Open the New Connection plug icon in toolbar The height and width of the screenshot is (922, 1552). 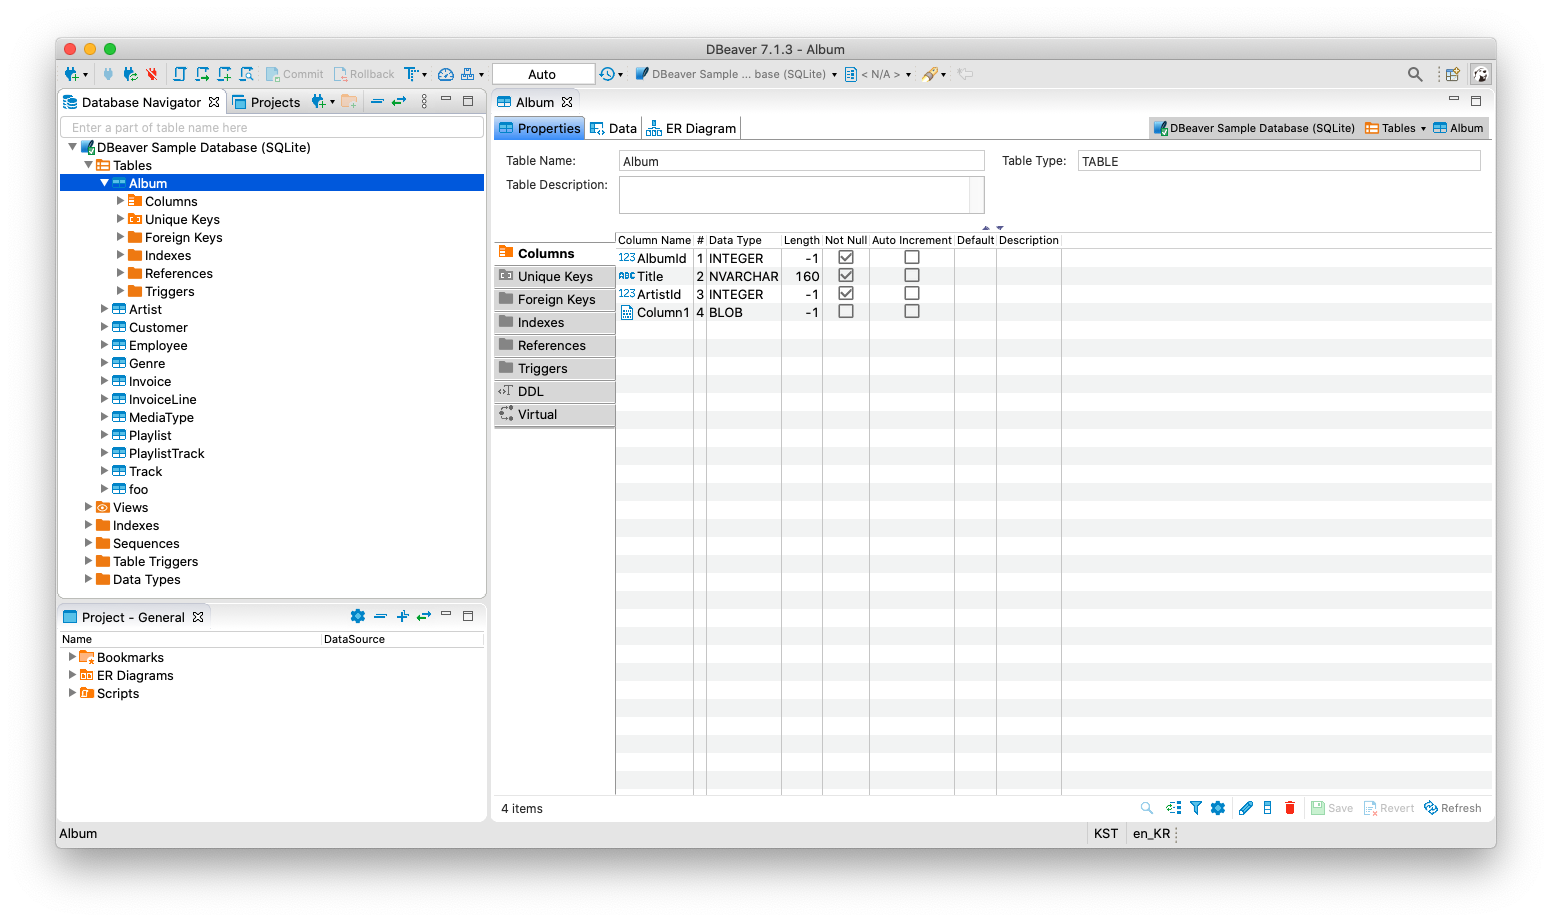click(x=71, y=74)
